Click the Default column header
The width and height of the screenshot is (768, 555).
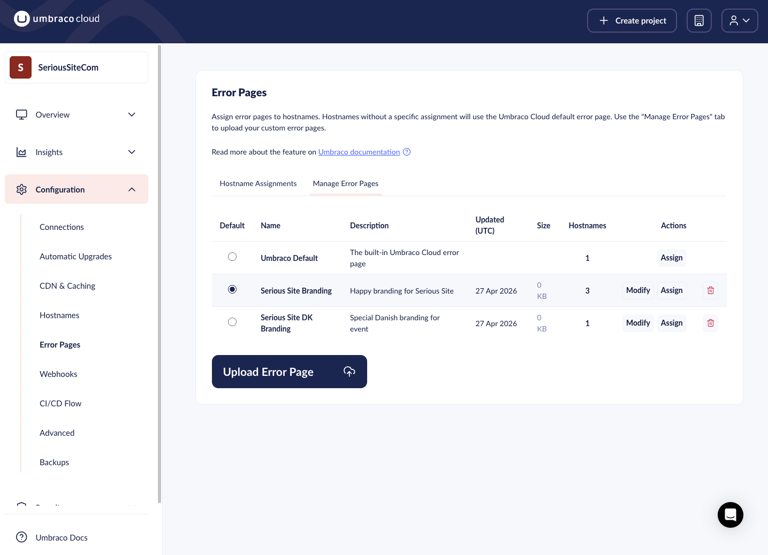232,225
